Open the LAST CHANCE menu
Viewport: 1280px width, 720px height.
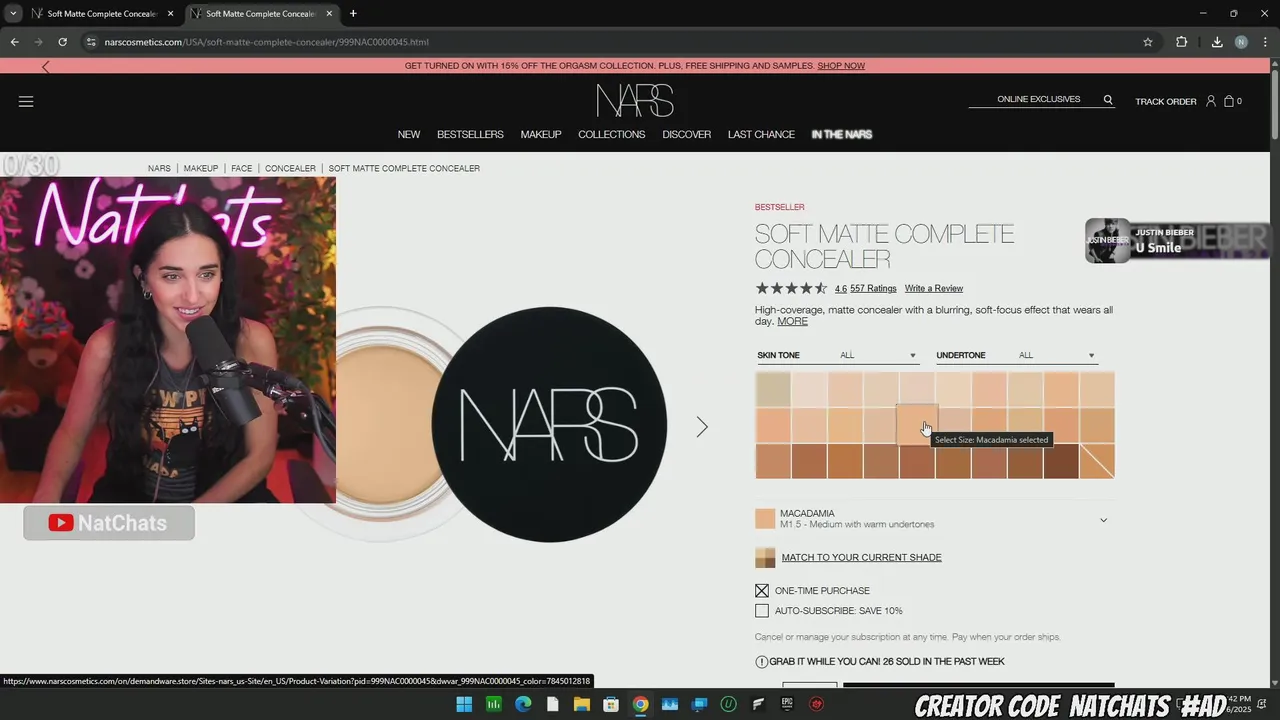(761, 134)
